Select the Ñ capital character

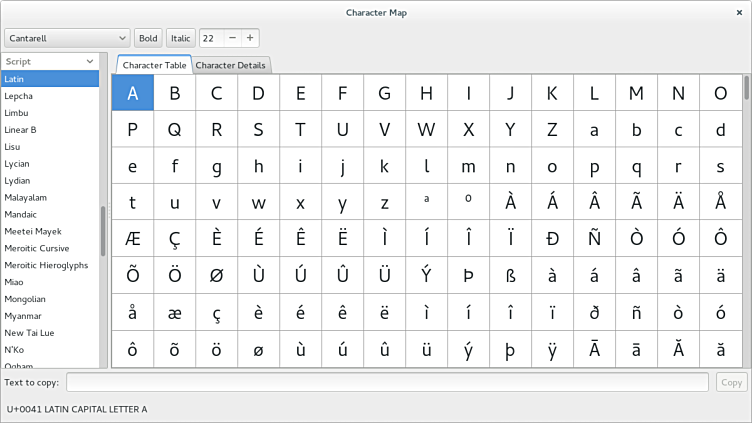[x=595, y=239]
